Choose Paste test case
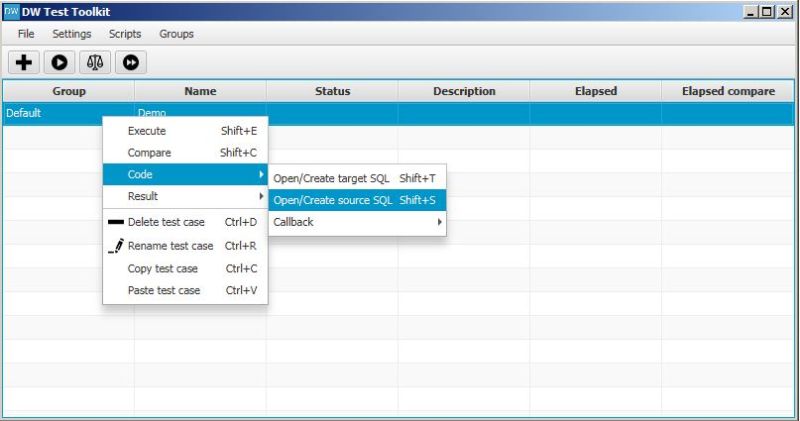The width and height of the screenshot is (800, 421). pyautogui.click(x=185, y=290)
